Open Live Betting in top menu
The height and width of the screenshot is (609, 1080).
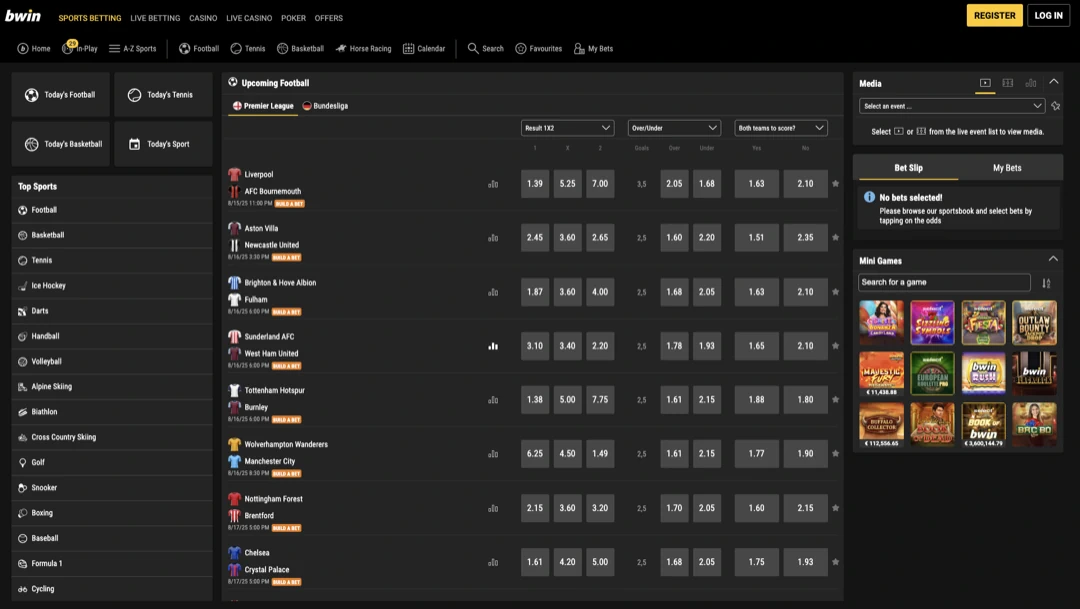click(155, 18)
